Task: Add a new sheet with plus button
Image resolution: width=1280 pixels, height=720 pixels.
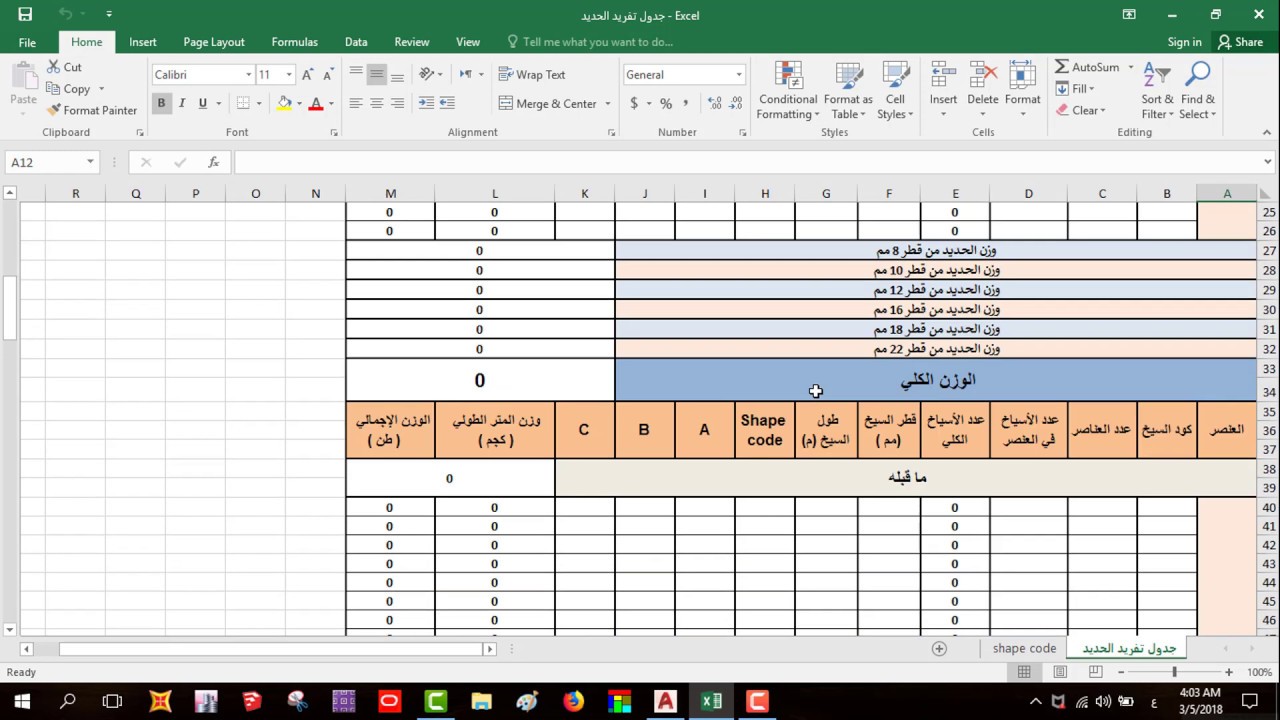Action: coord(939,648)
